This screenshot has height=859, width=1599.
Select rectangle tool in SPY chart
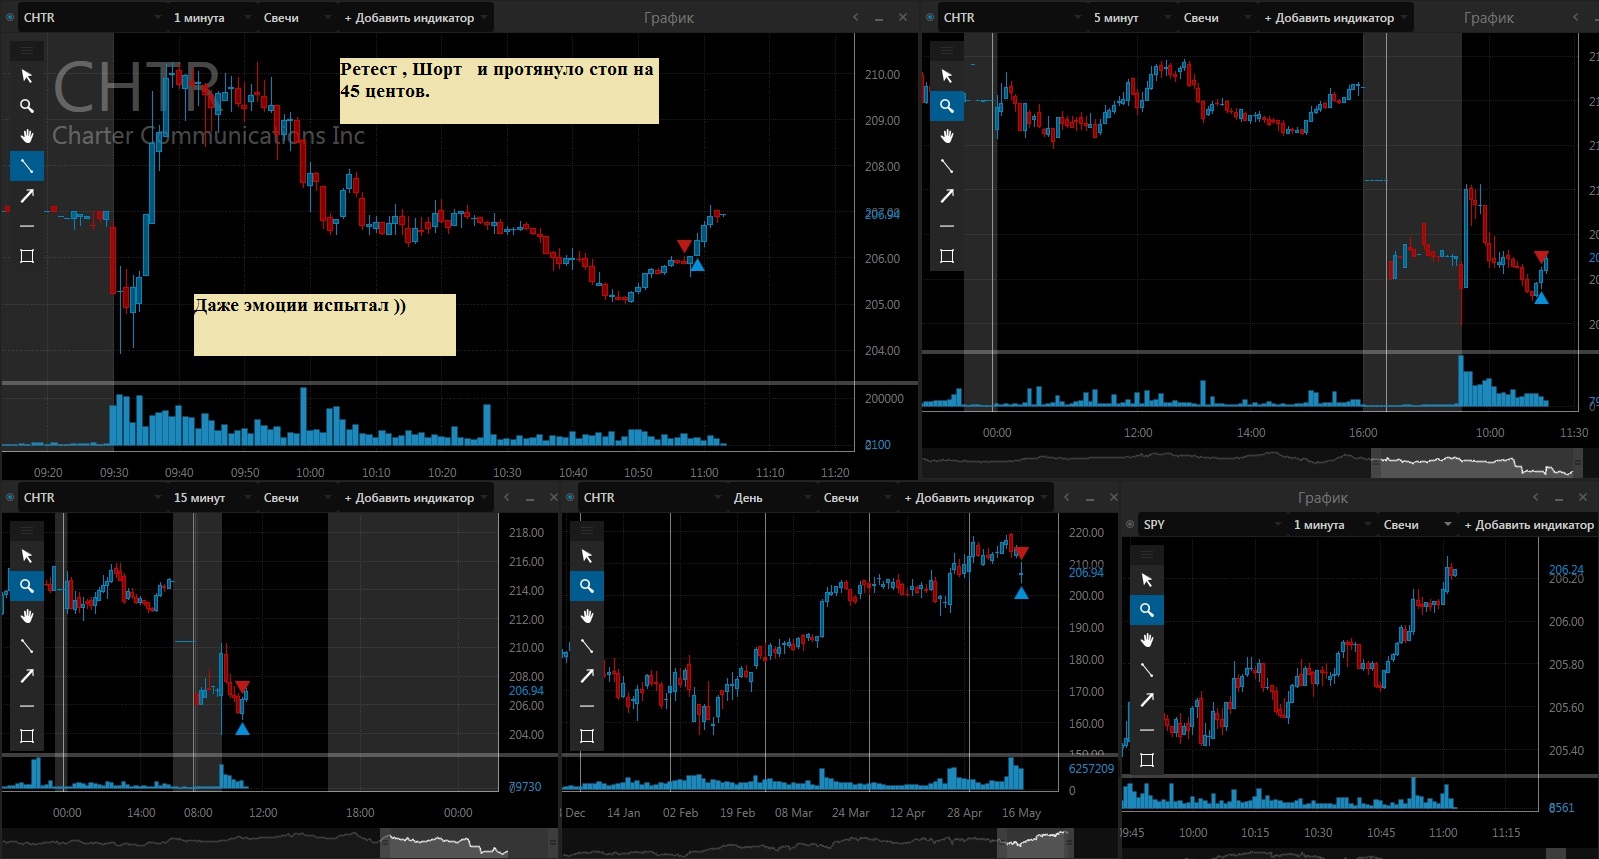tap(1147, 760)
